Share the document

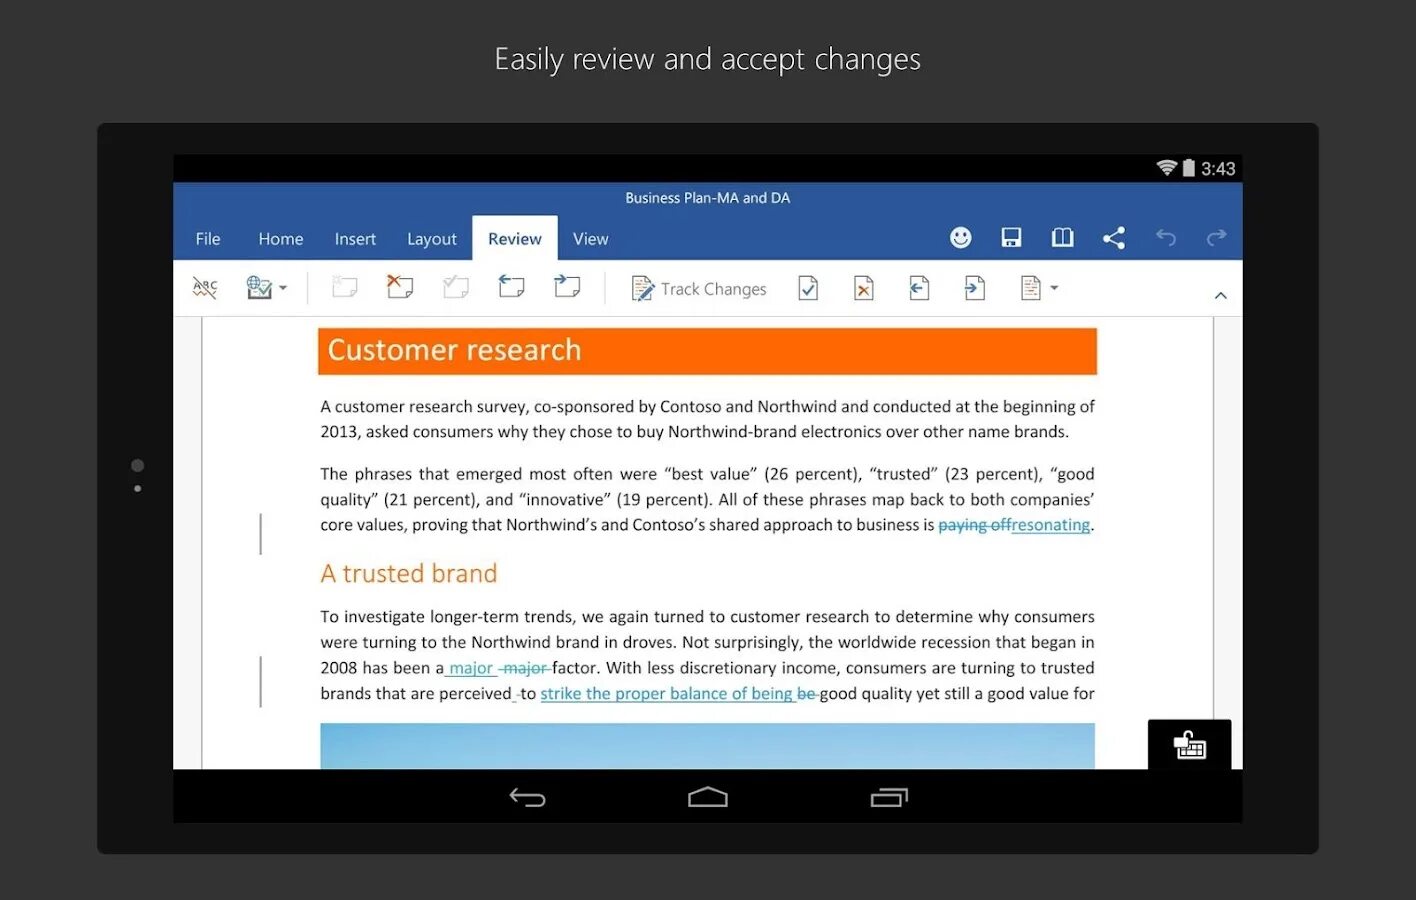(1114, 237)
